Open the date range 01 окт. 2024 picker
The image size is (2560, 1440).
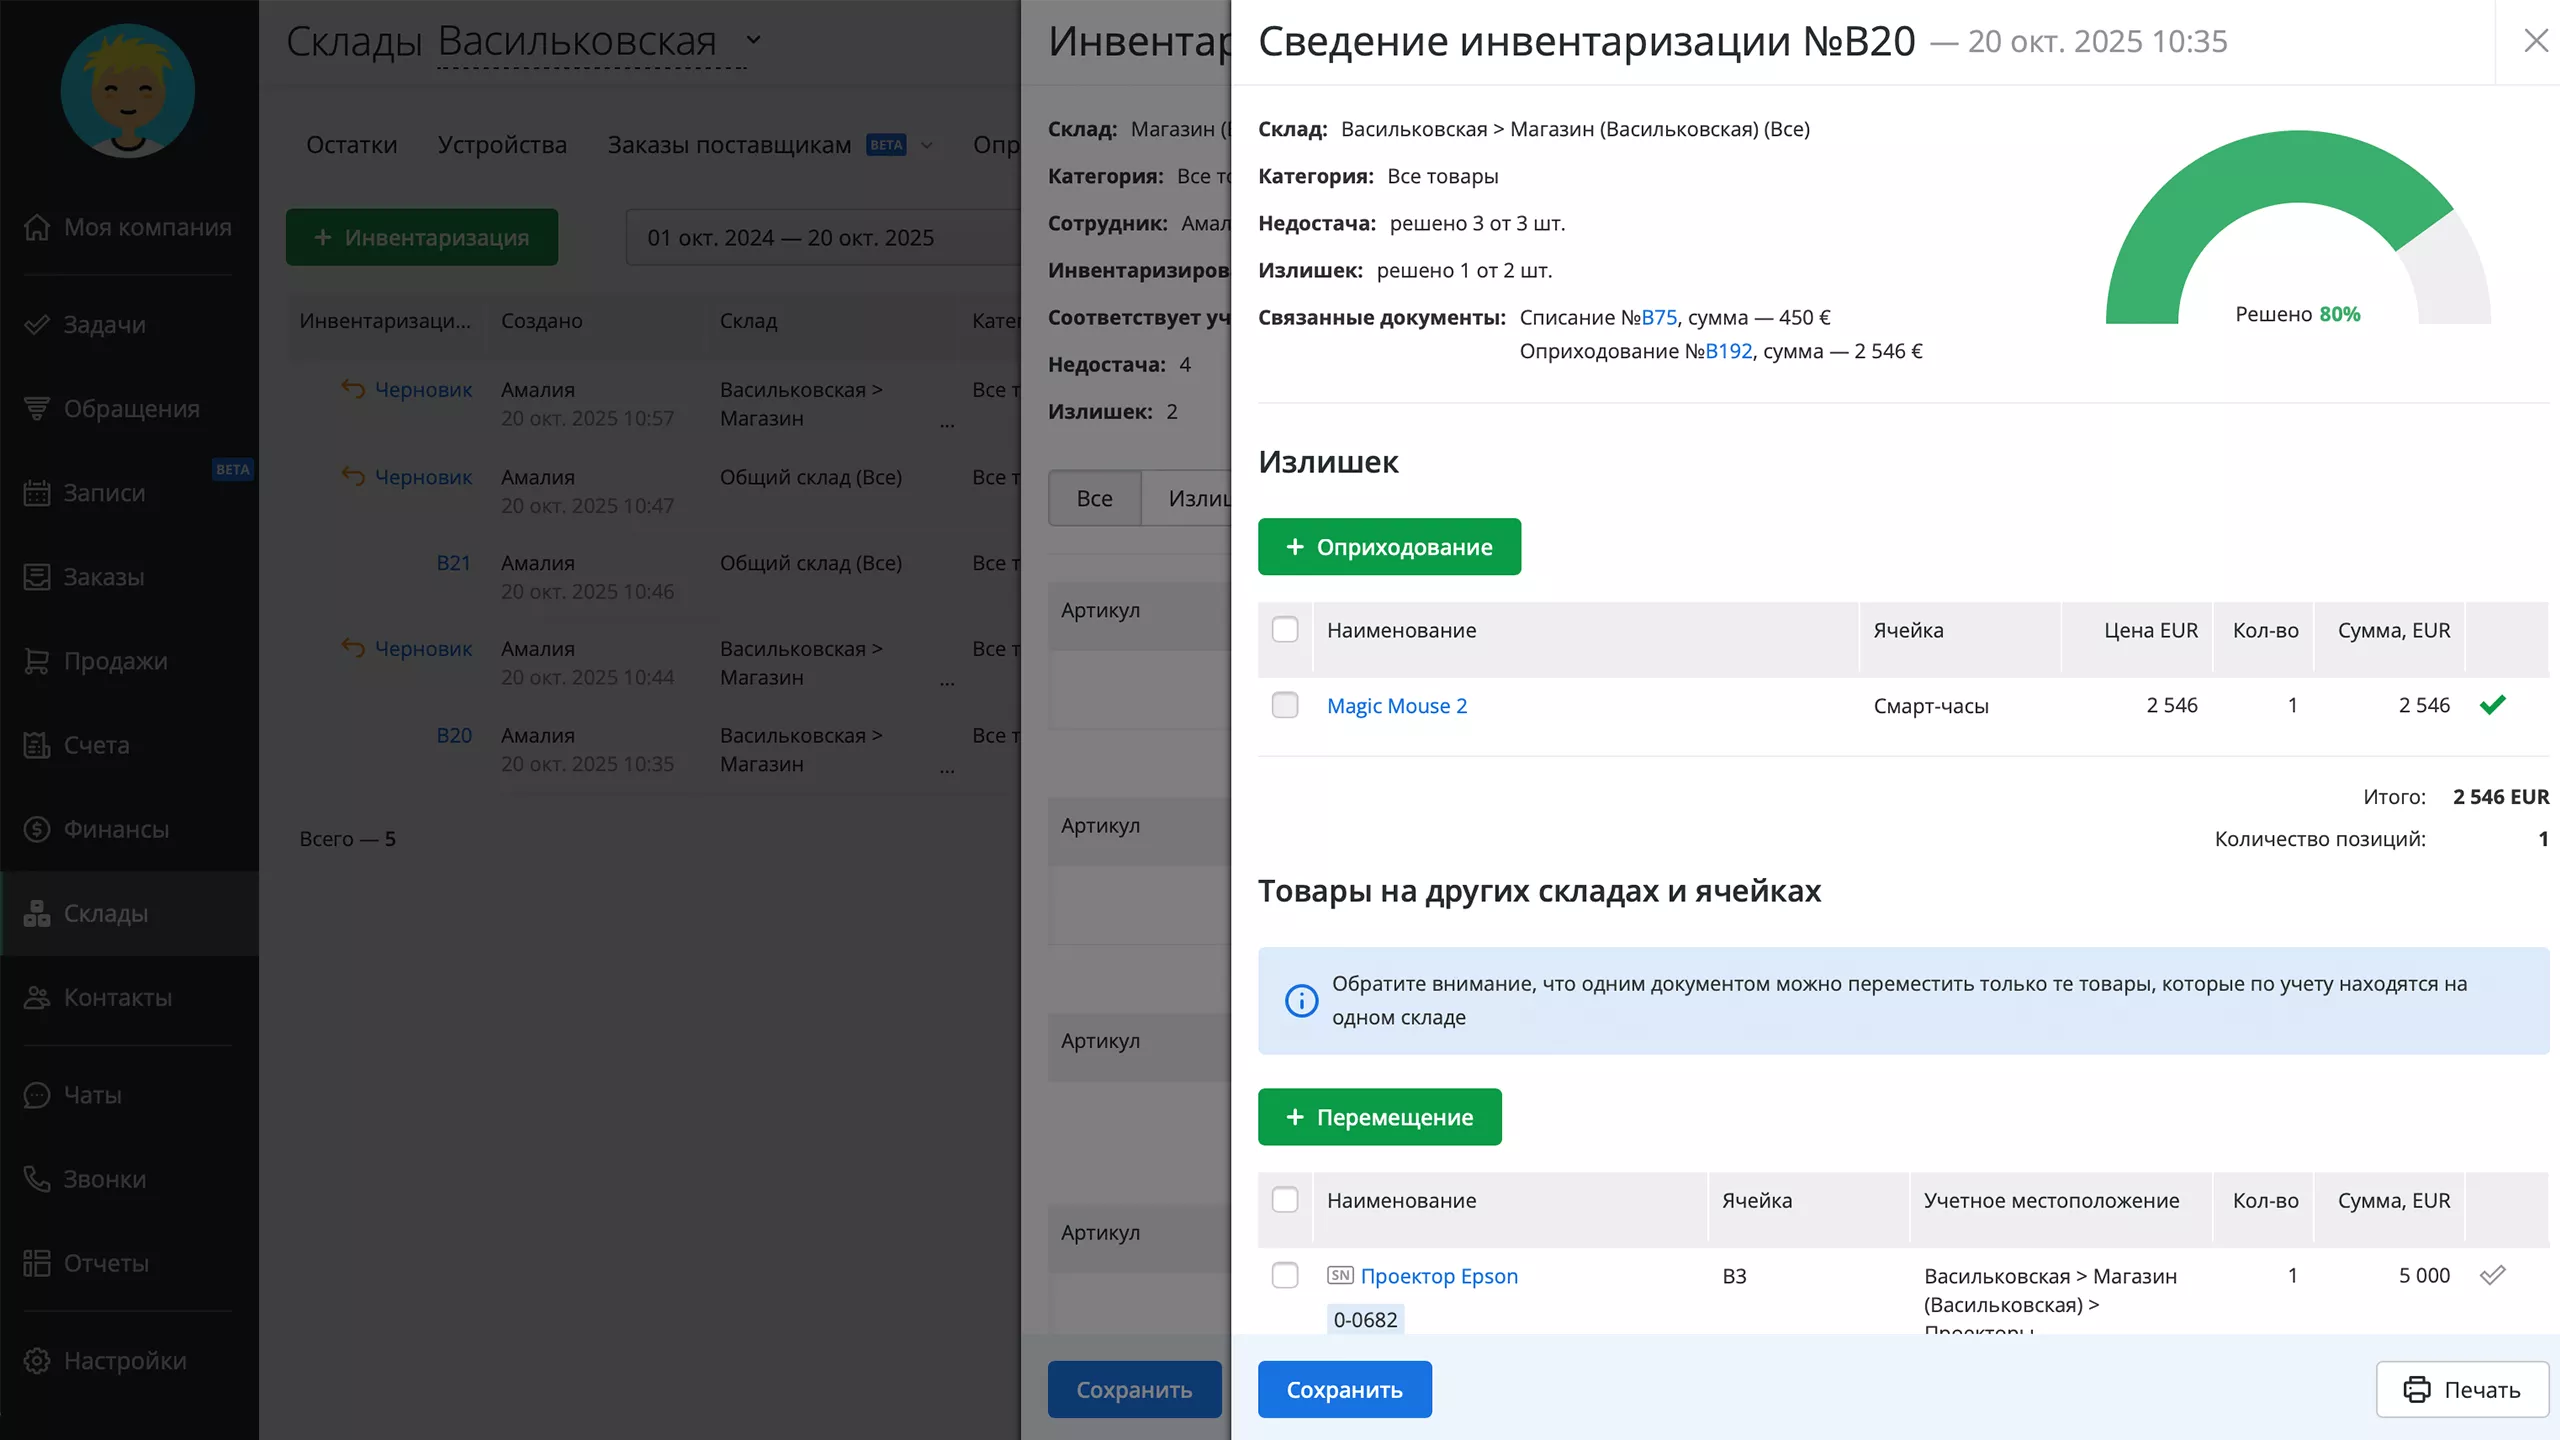[x=790, y=238]
